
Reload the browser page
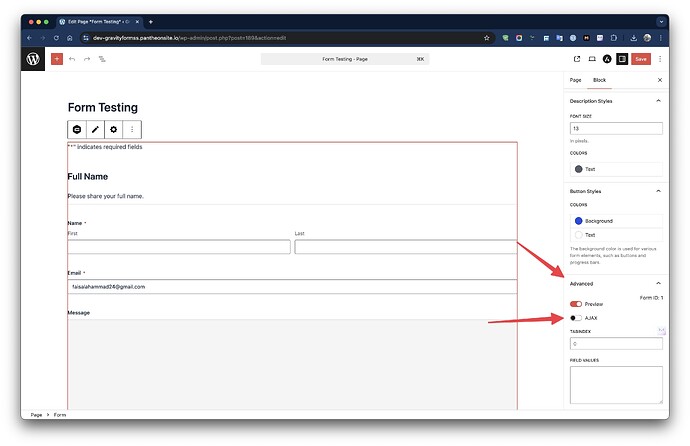click(56, 38)
